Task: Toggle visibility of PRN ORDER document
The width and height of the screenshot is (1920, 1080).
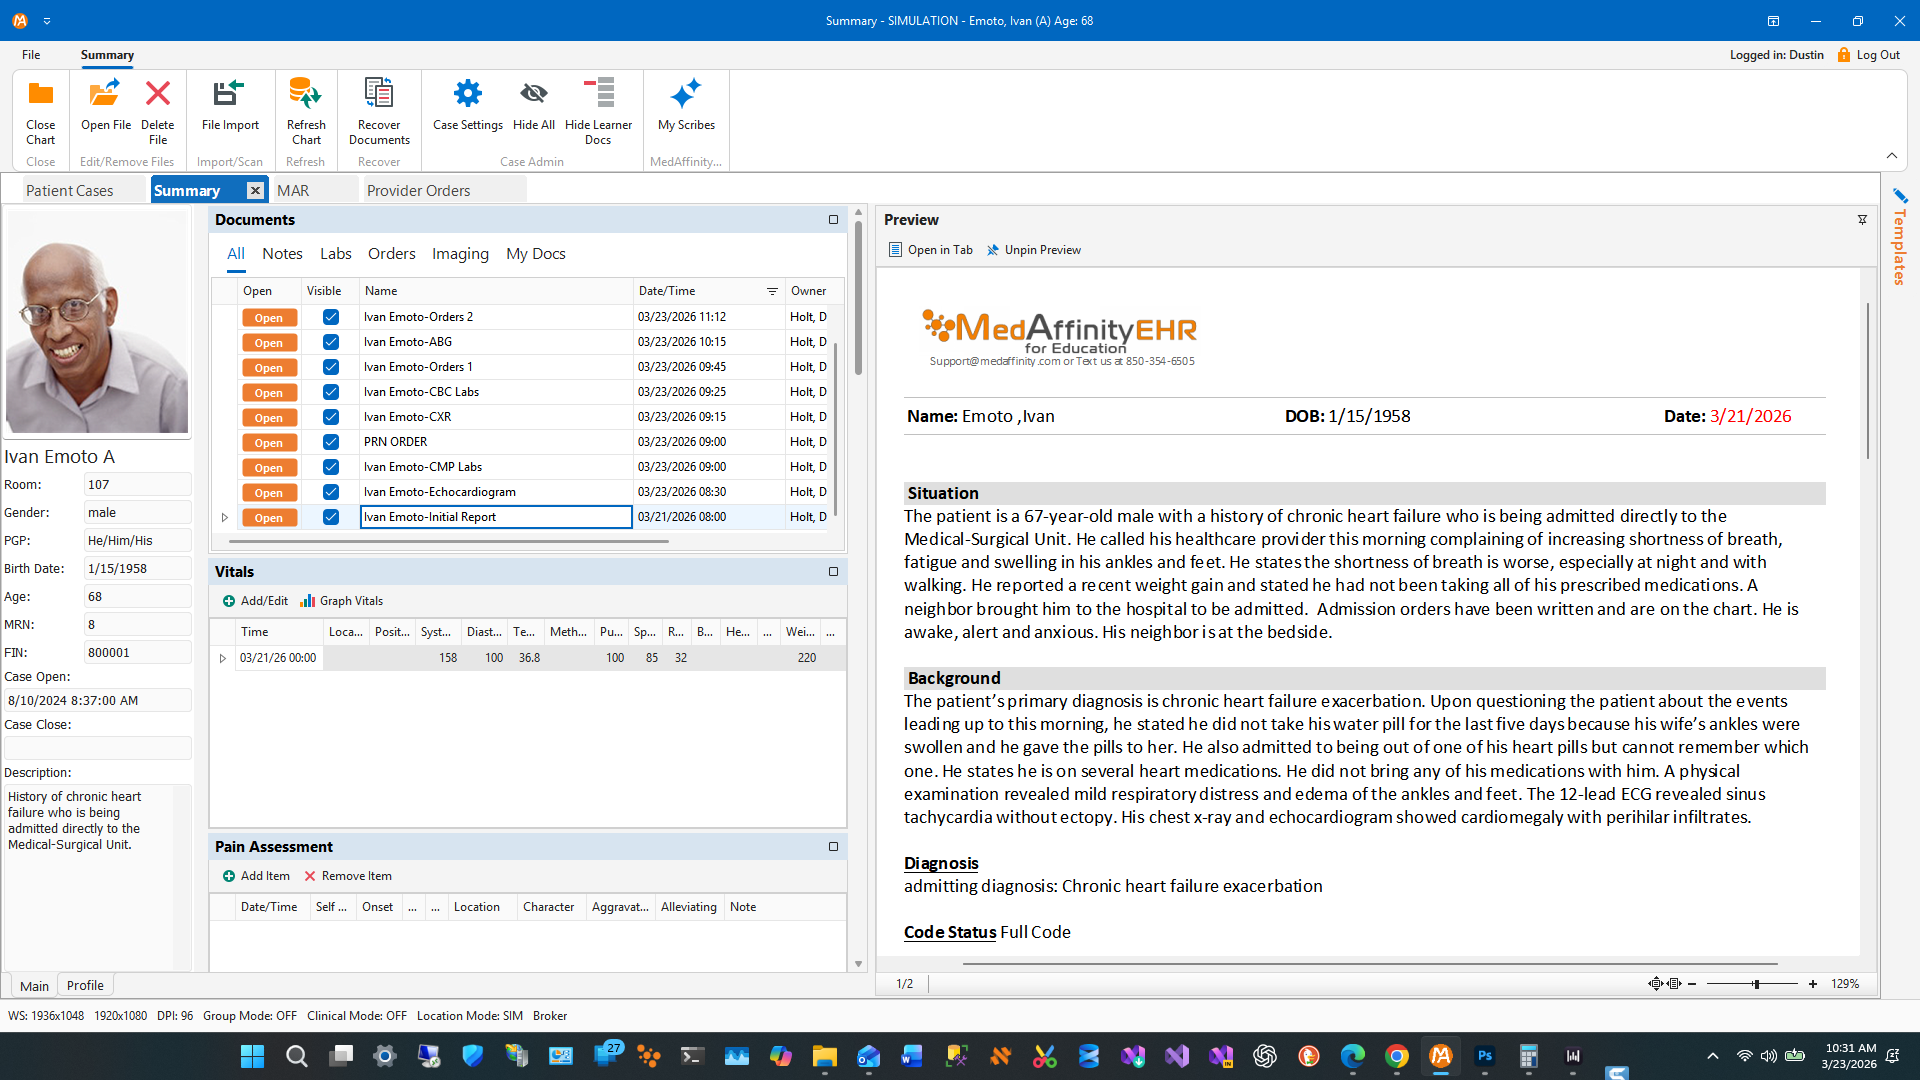Action: point(331,442)
